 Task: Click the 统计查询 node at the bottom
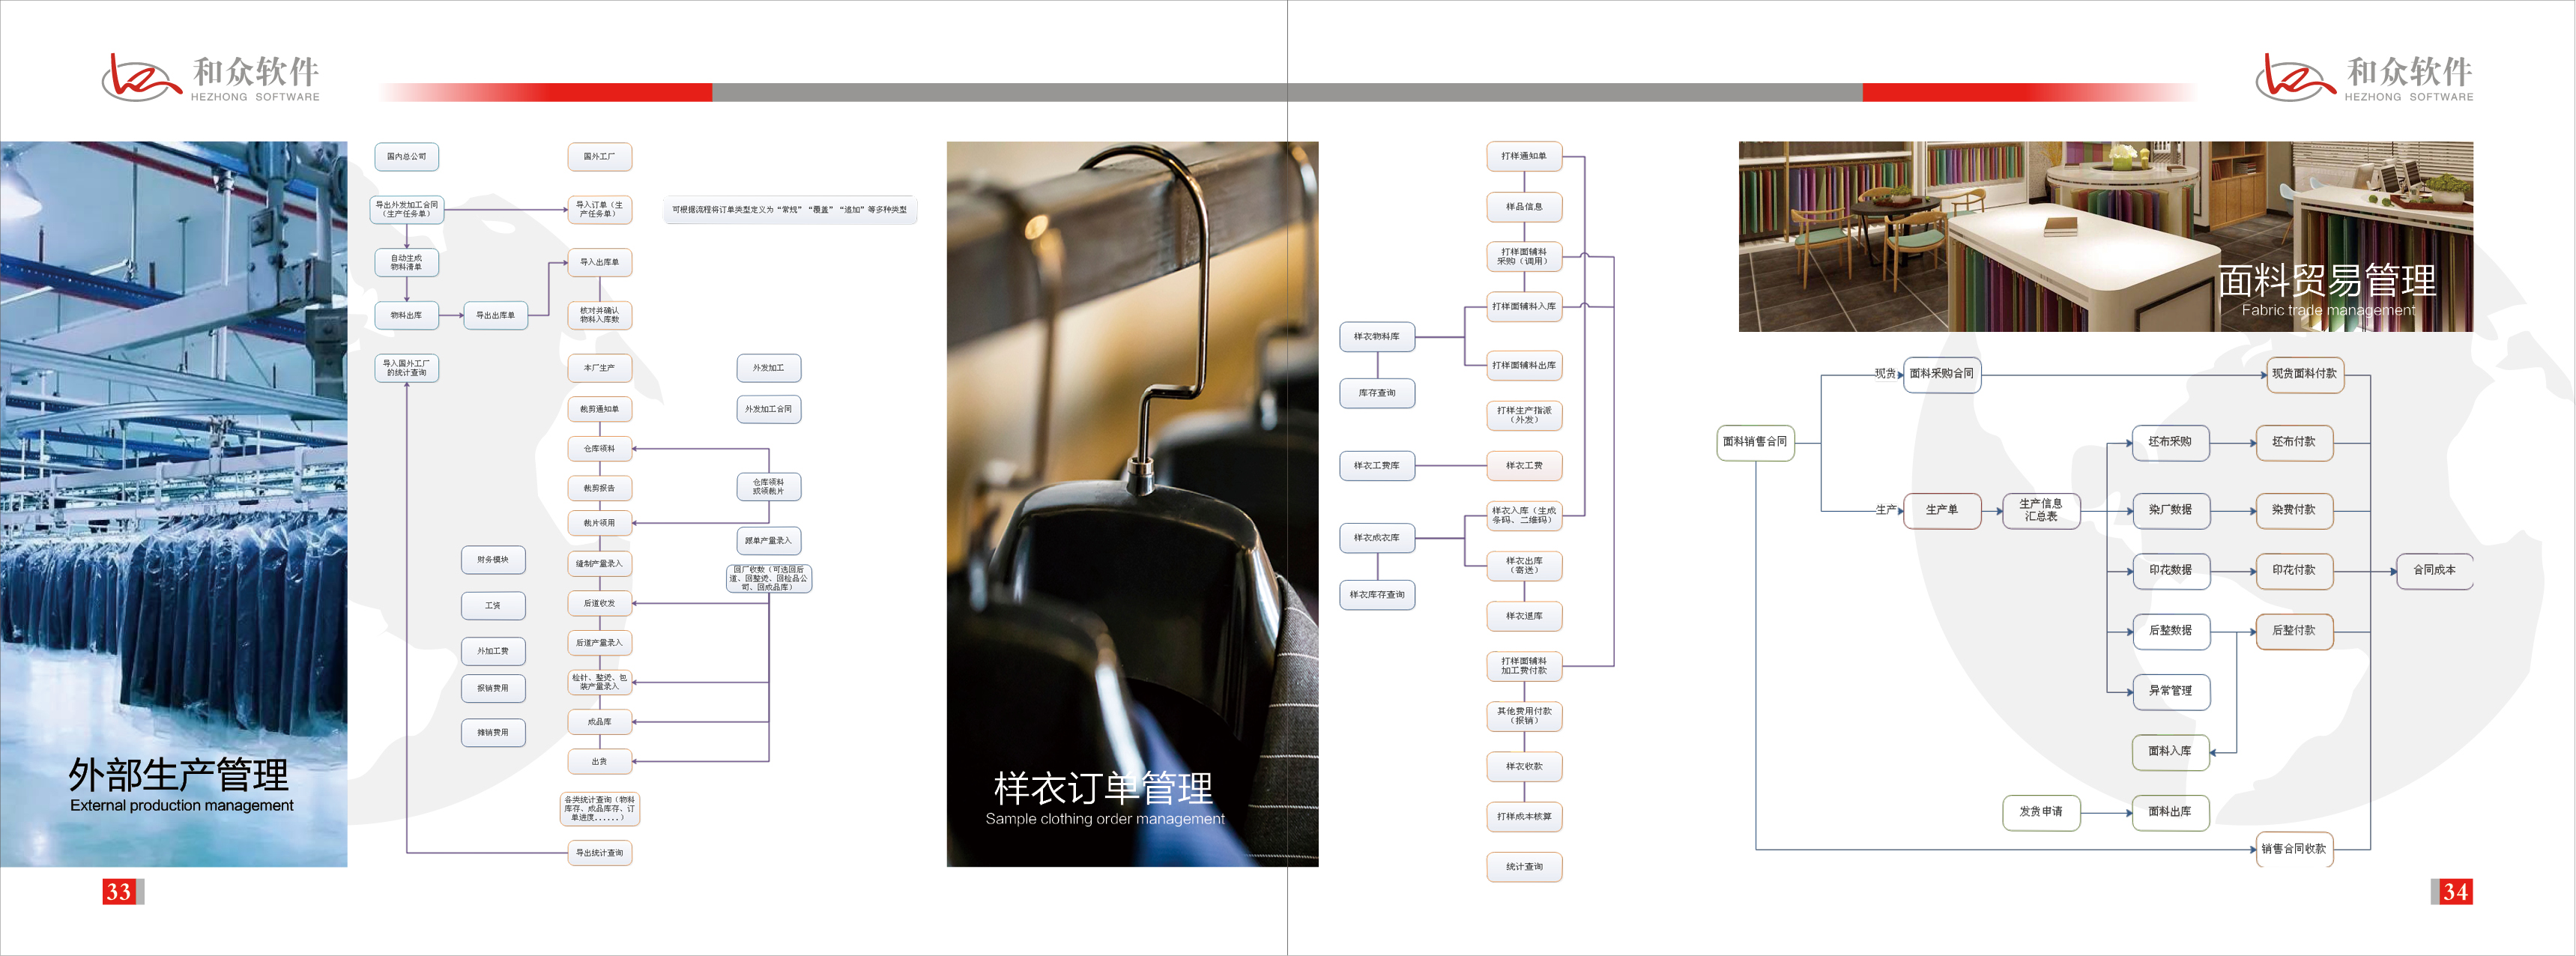1523,867
